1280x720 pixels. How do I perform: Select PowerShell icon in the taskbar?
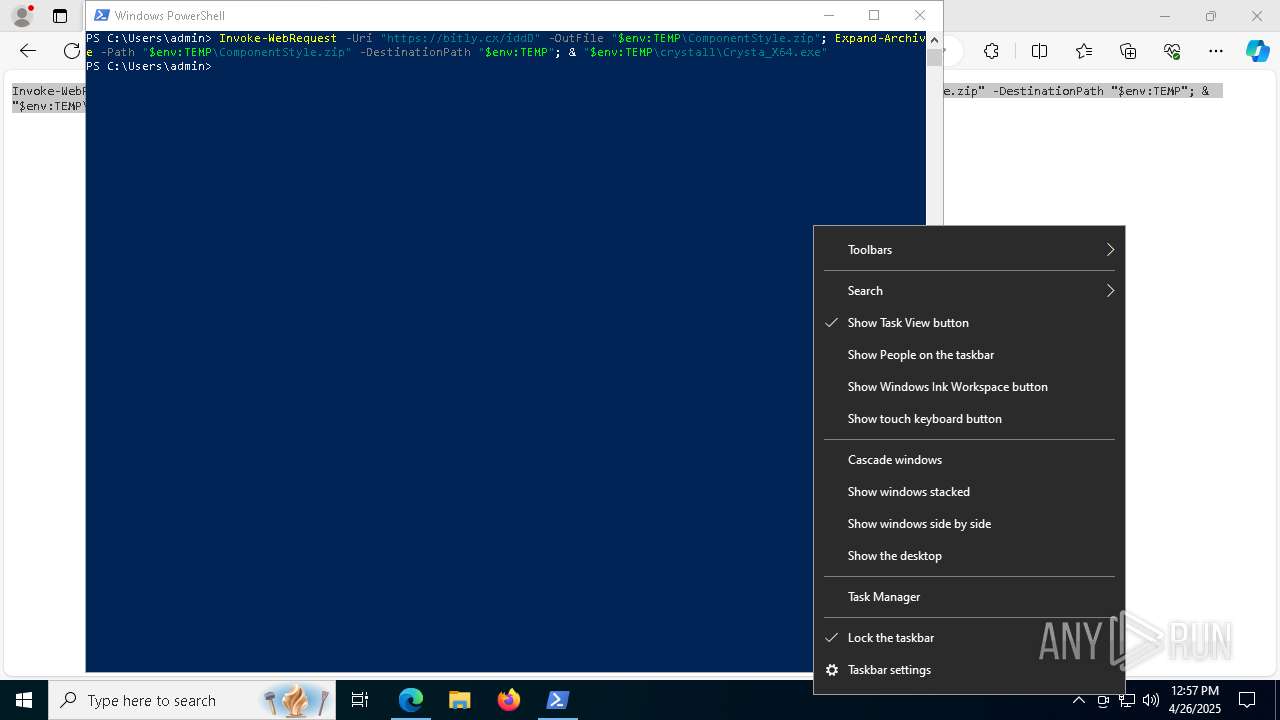click(558, 700)
